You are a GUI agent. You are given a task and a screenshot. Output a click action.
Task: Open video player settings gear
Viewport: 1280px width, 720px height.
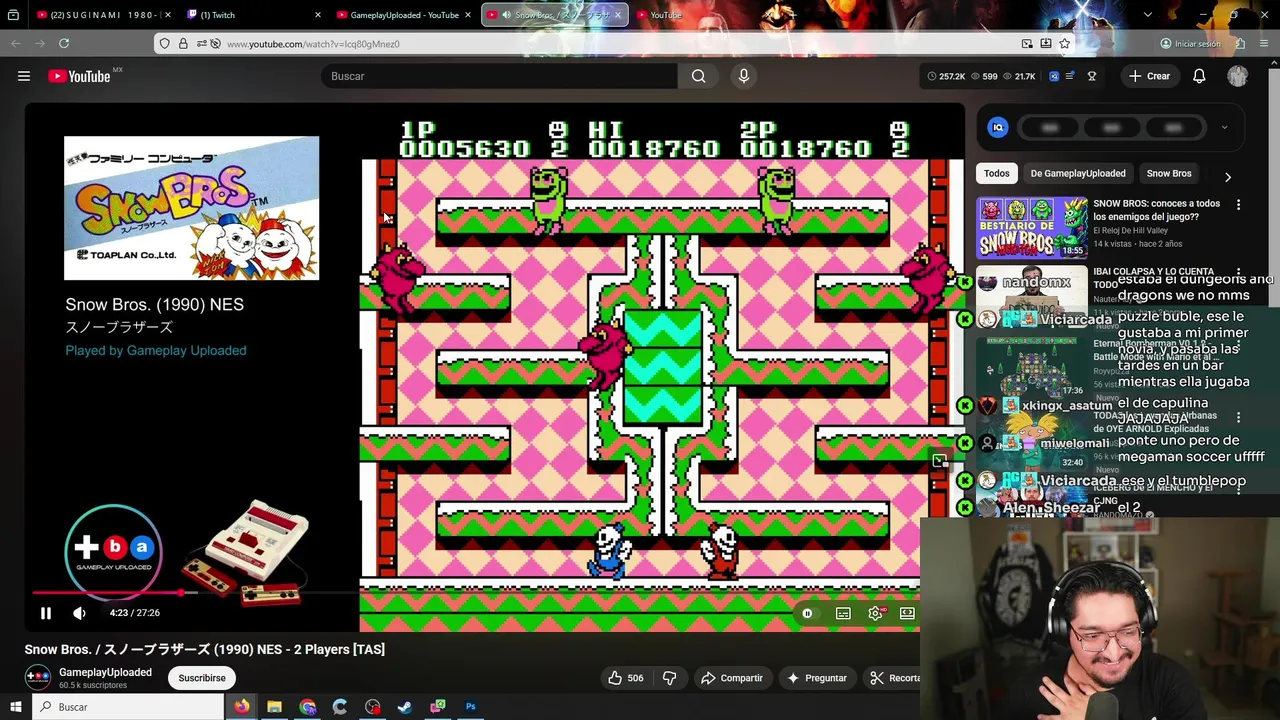click(x=875, y=613)
